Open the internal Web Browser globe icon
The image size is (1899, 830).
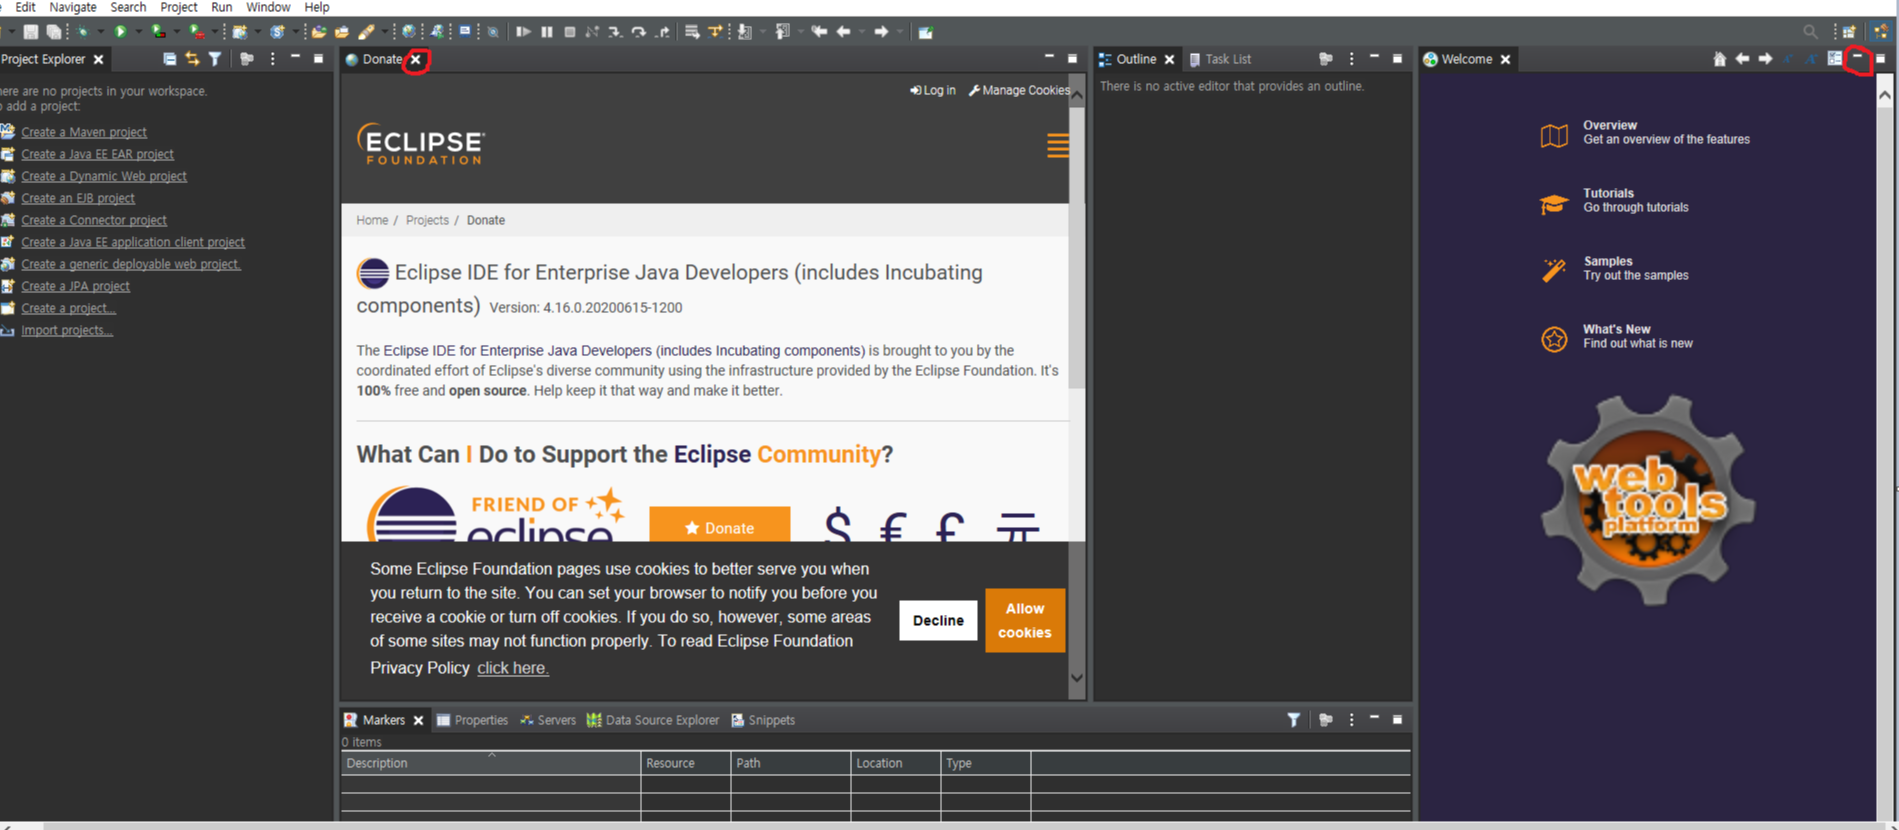tap(409, 32)
